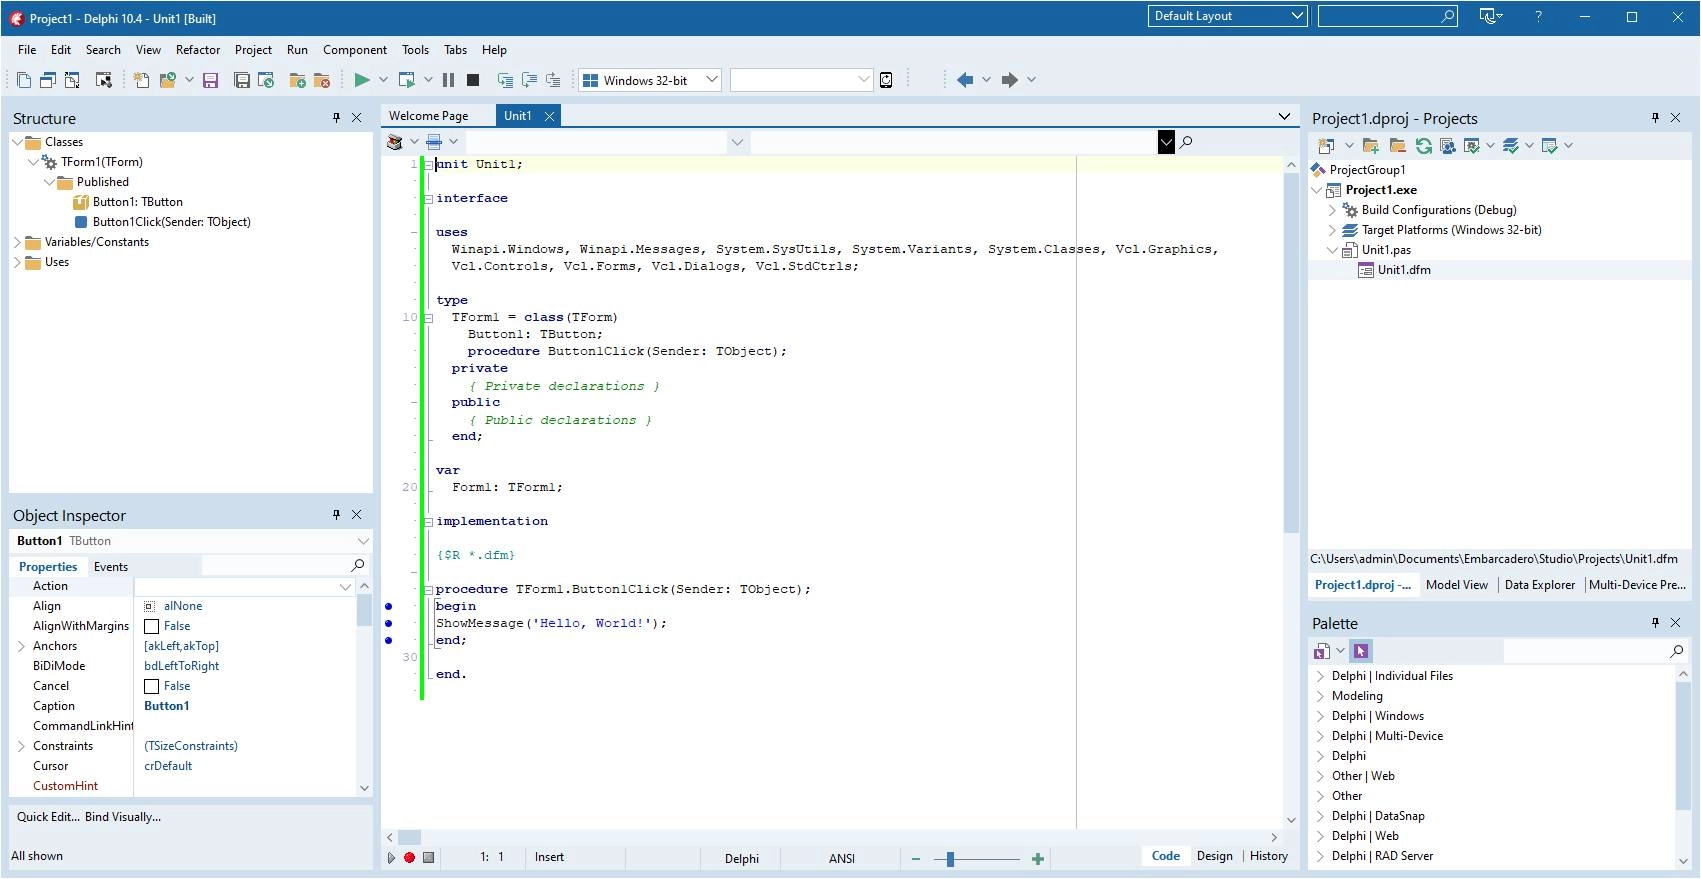Expand the Uses node in Structure
This screenshot has width=1701, height=879.
(17, 262)
